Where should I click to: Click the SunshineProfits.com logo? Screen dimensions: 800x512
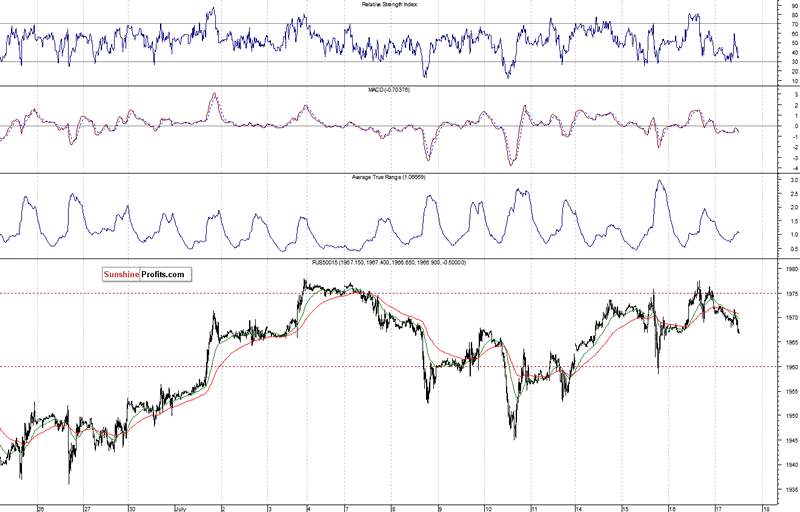pyautogui.click(x=146, y=274)
